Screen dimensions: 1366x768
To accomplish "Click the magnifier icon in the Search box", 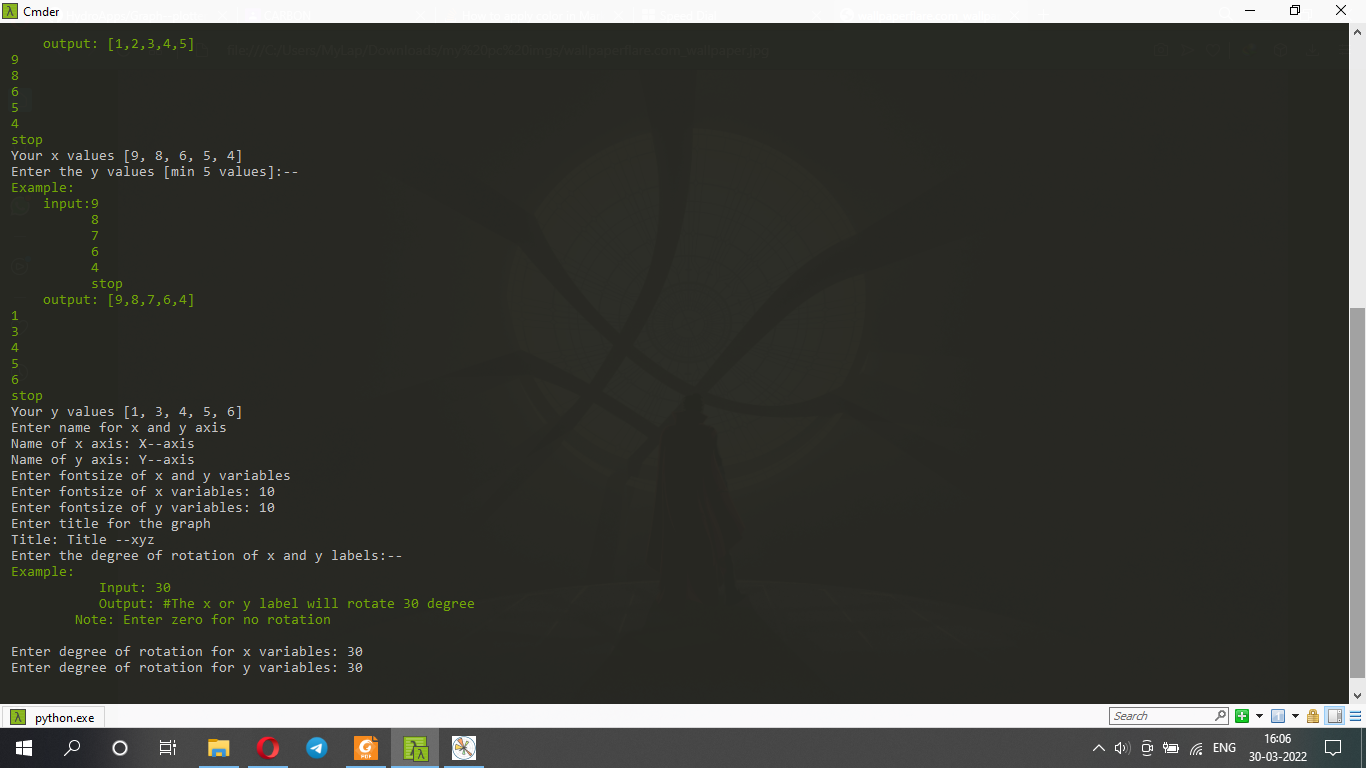I will pyautogui.click(x=1221, y=716).
